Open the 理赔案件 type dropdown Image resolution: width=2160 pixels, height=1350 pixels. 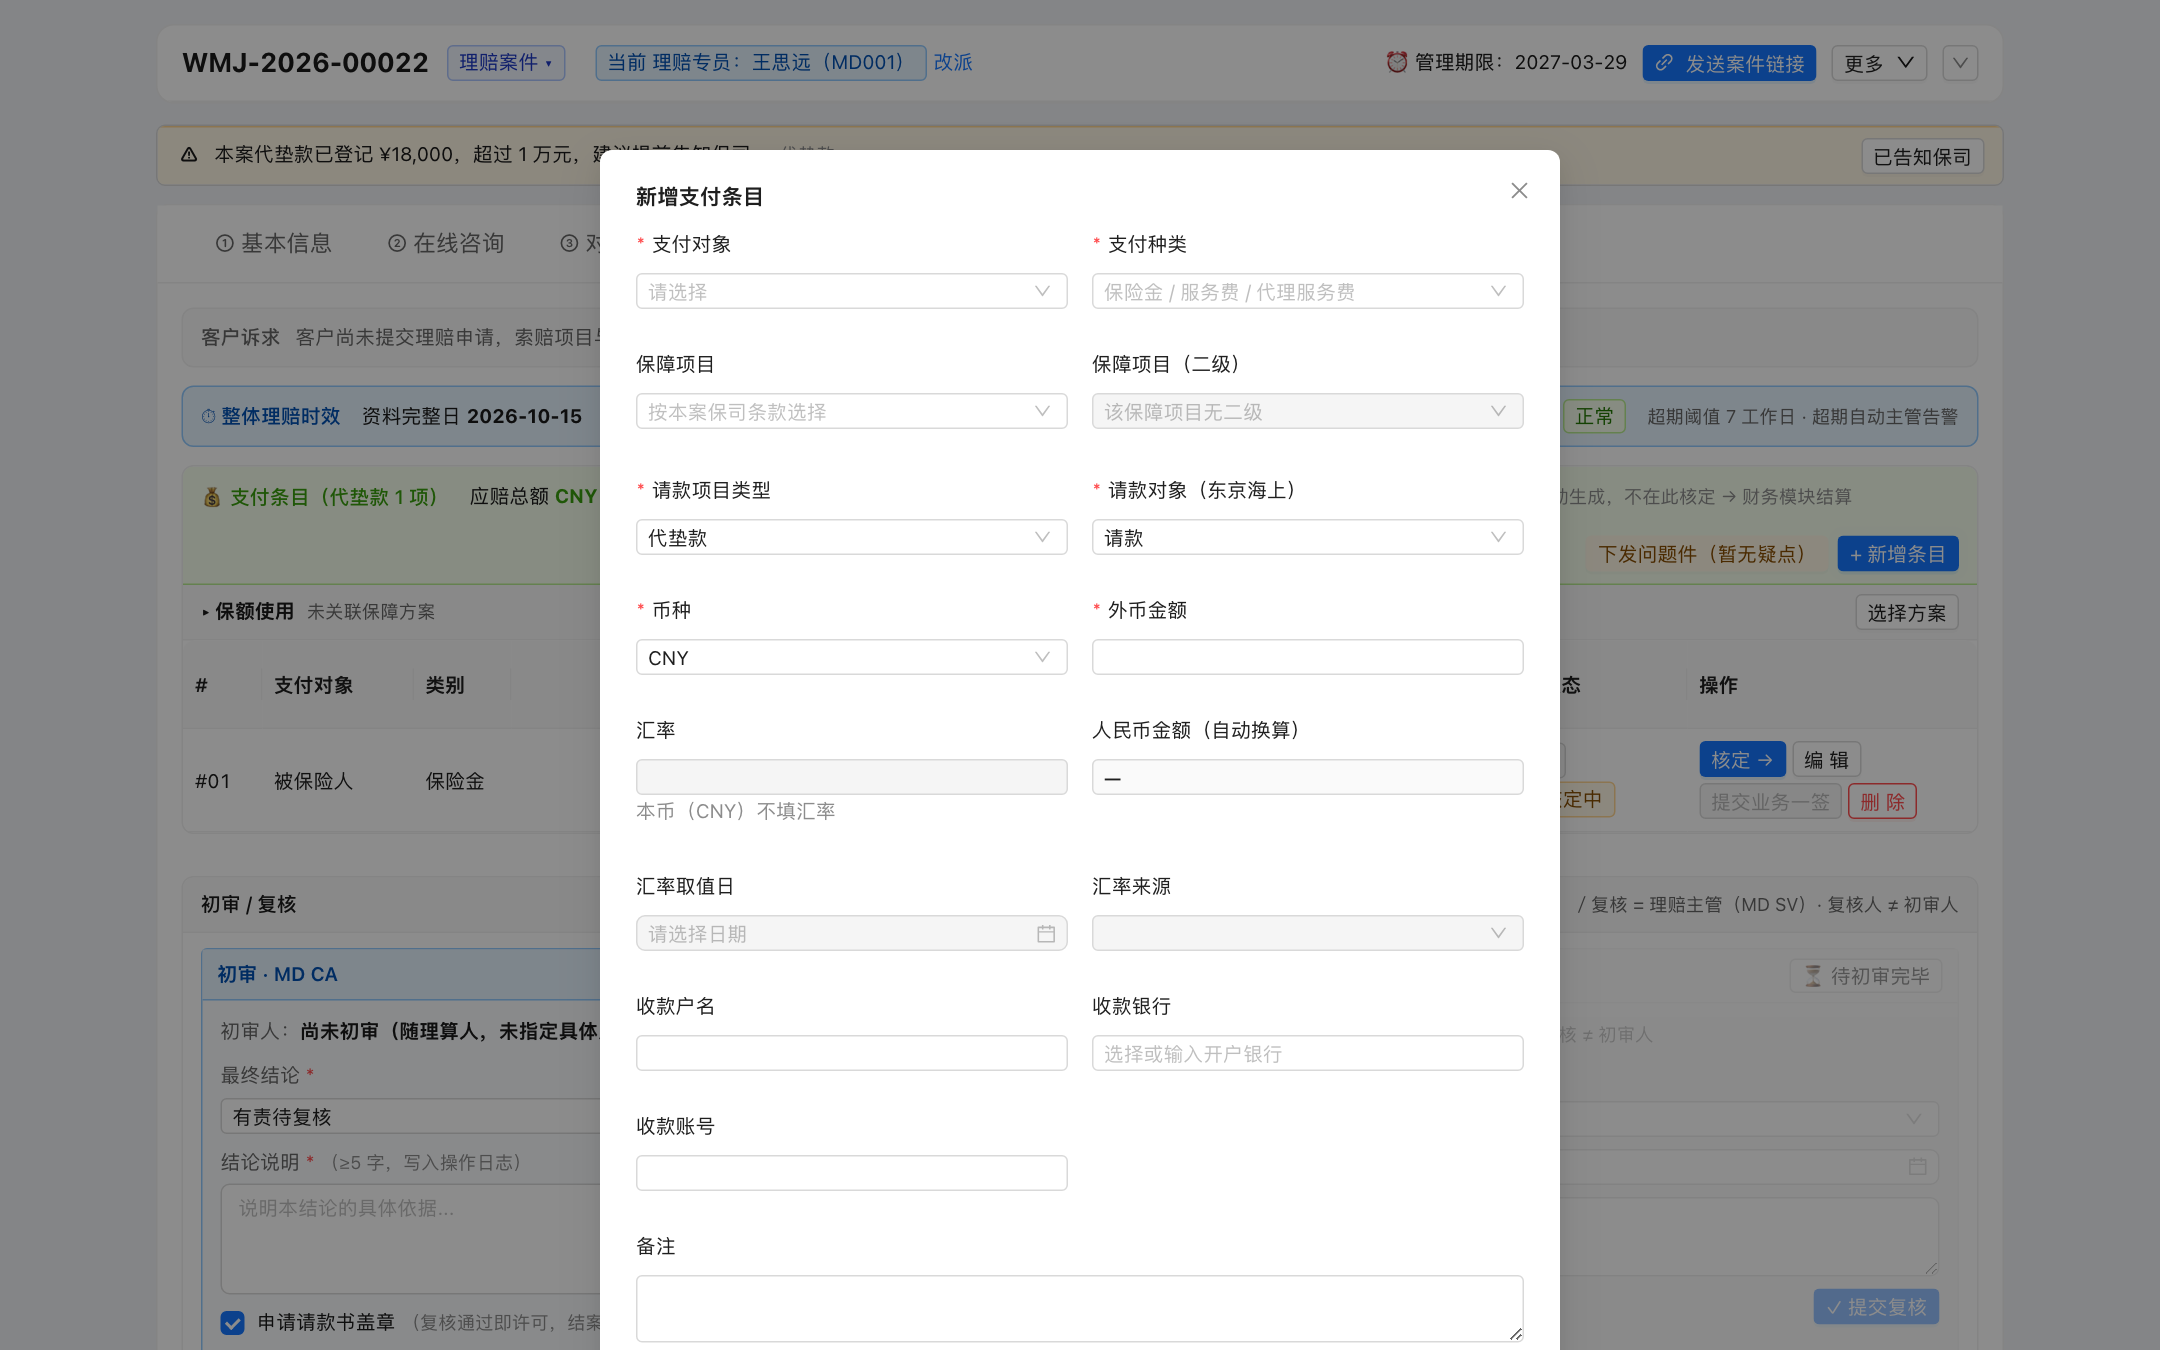tap(506, 63)
